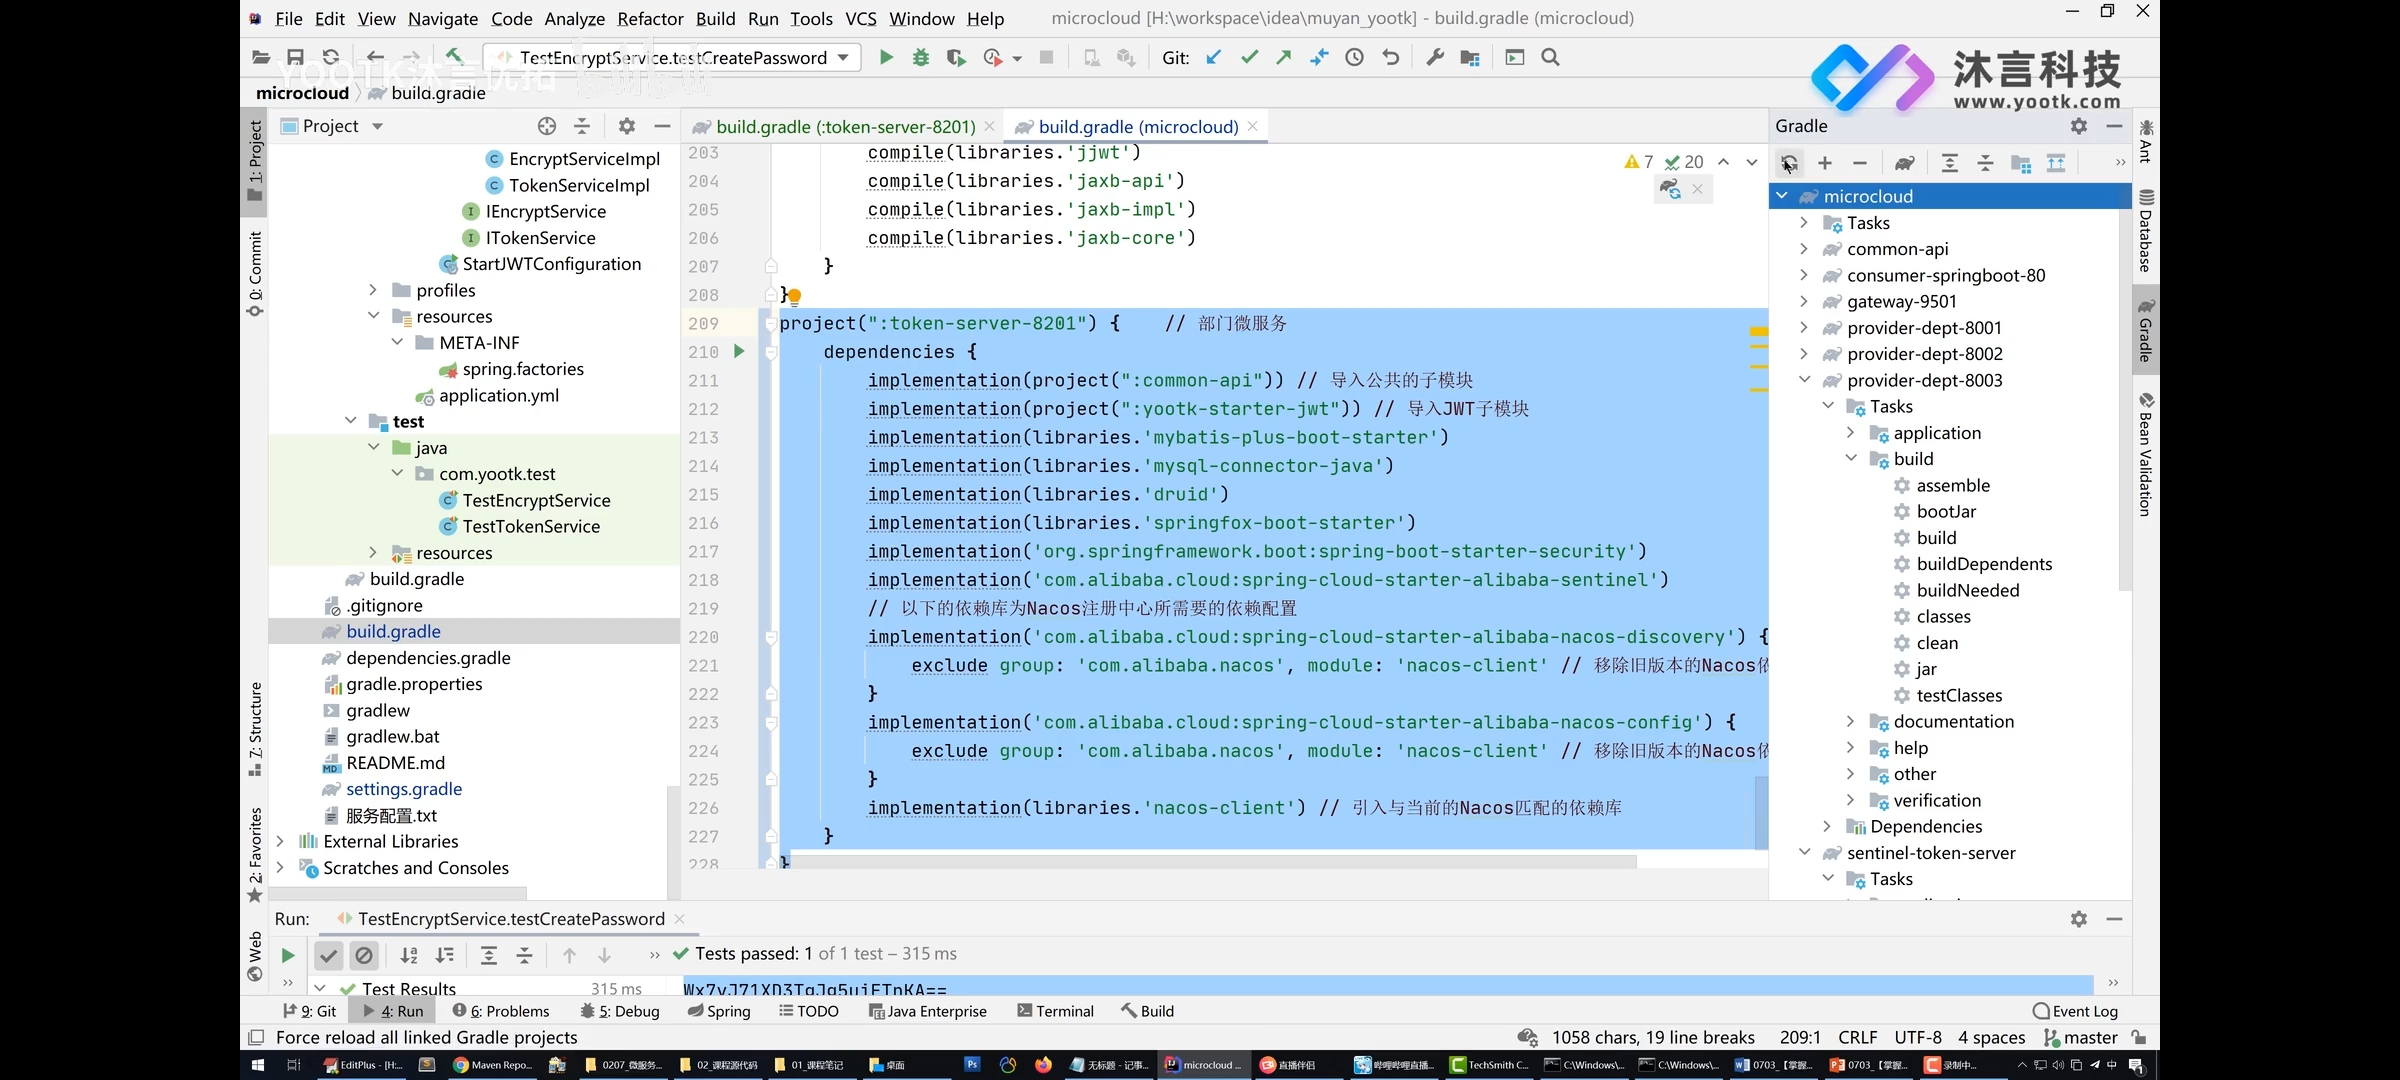Open the VCS menu
The width and height of the screenshot is (2400, 1080).
(860, 18)
